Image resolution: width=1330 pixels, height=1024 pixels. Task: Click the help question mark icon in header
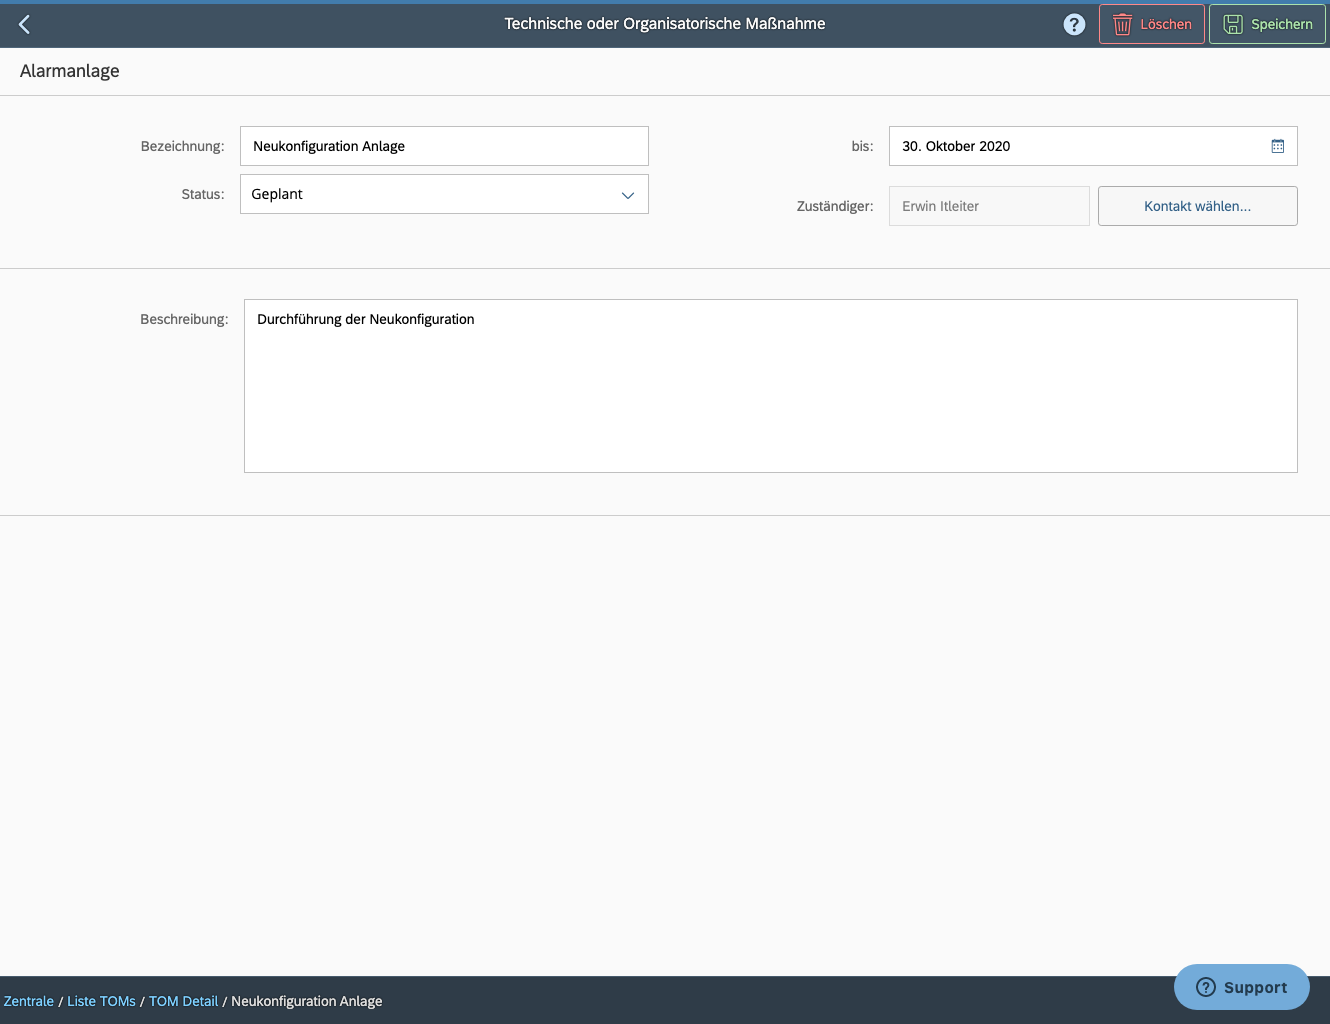(x=1074, y=23)
